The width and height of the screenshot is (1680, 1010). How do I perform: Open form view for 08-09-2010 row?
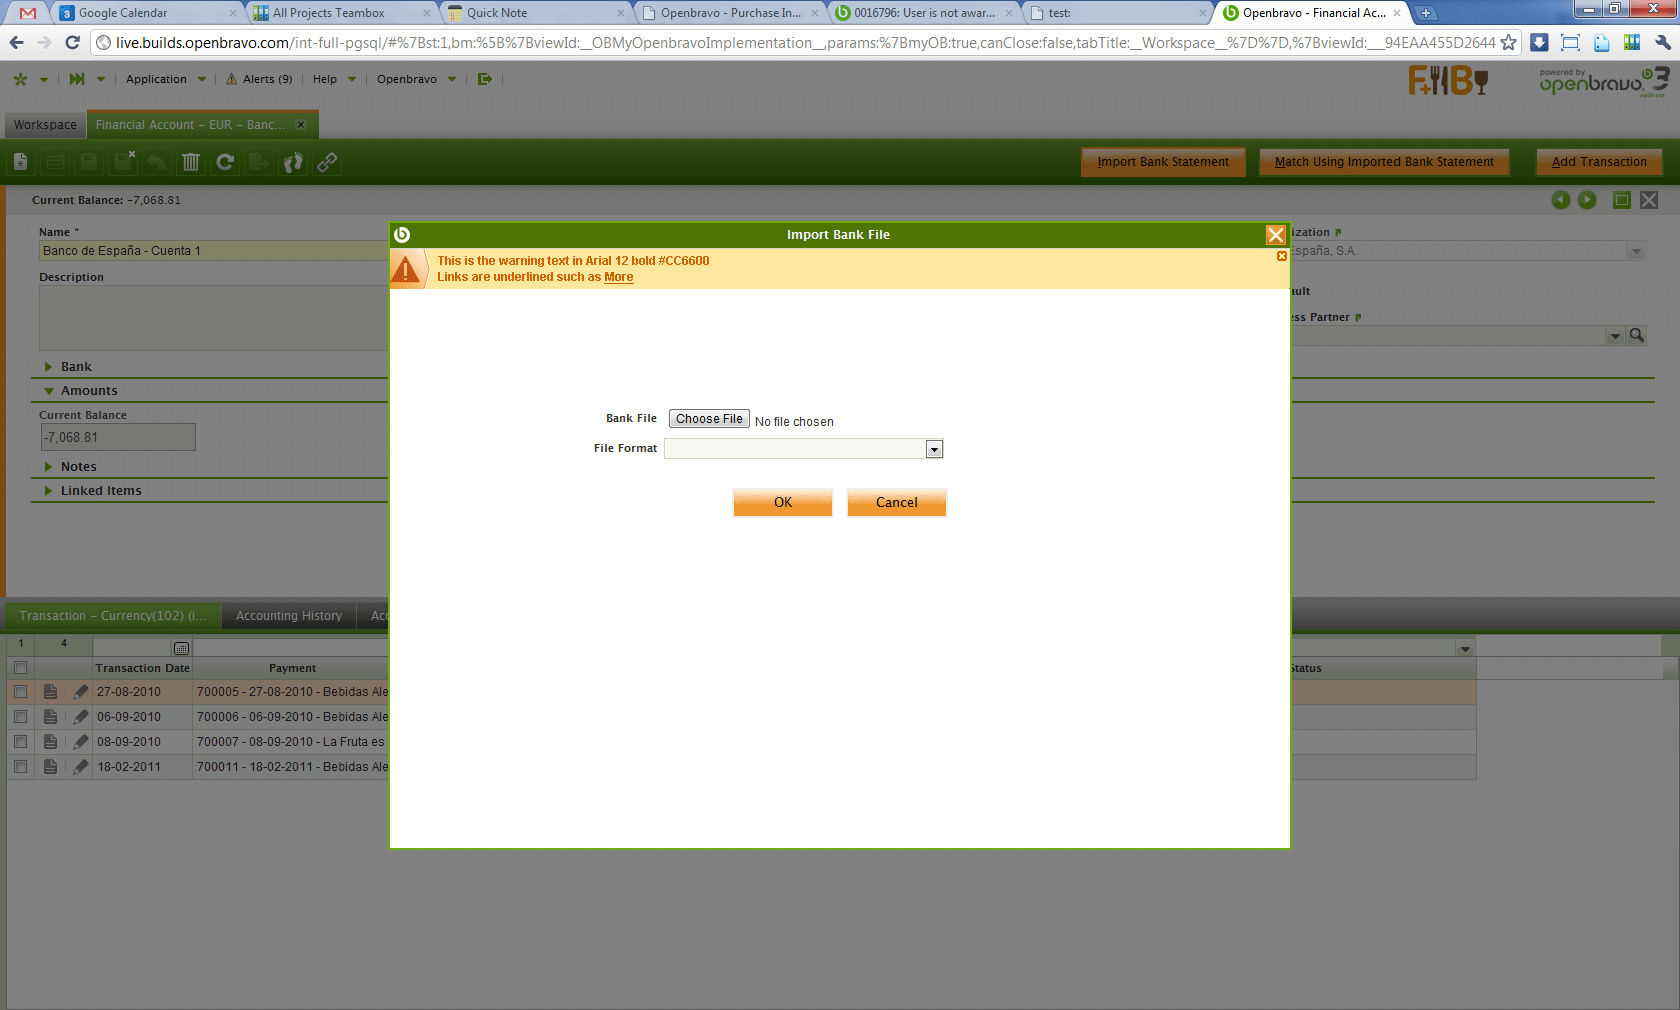point(51,742)
